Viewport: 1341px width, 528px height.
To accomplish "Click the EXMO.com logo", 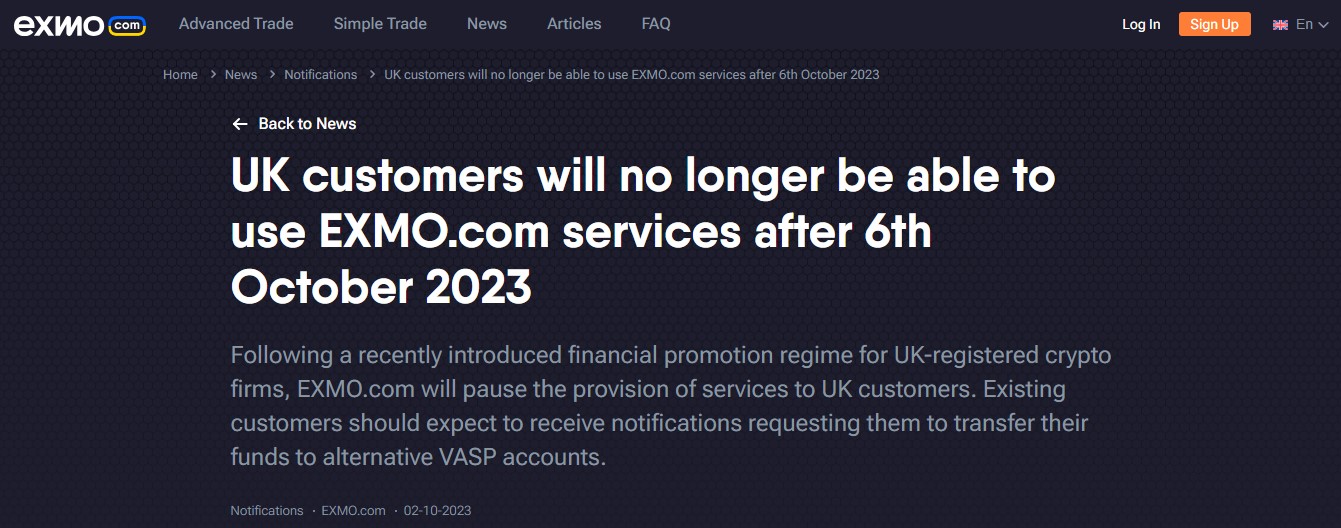I will coord(80,25).
